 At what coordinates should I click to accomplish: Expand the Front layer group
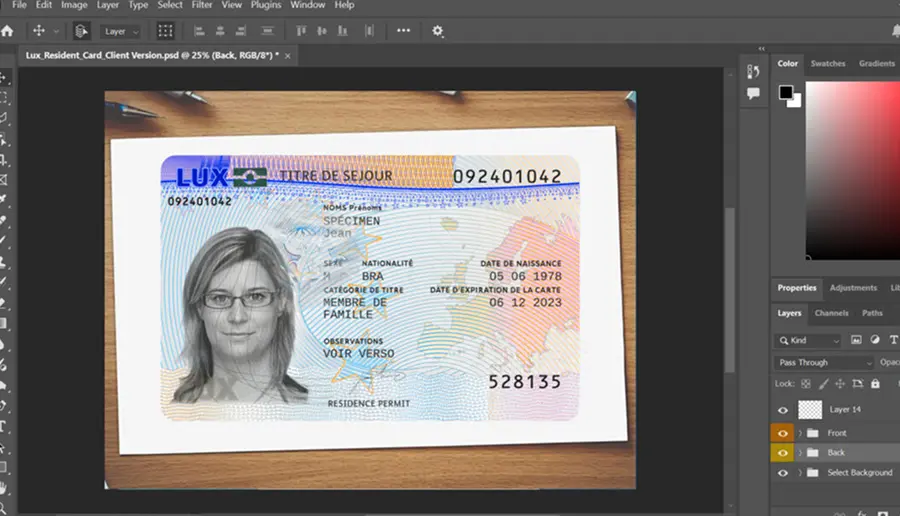pyautogui.click(x=800, y=433)
